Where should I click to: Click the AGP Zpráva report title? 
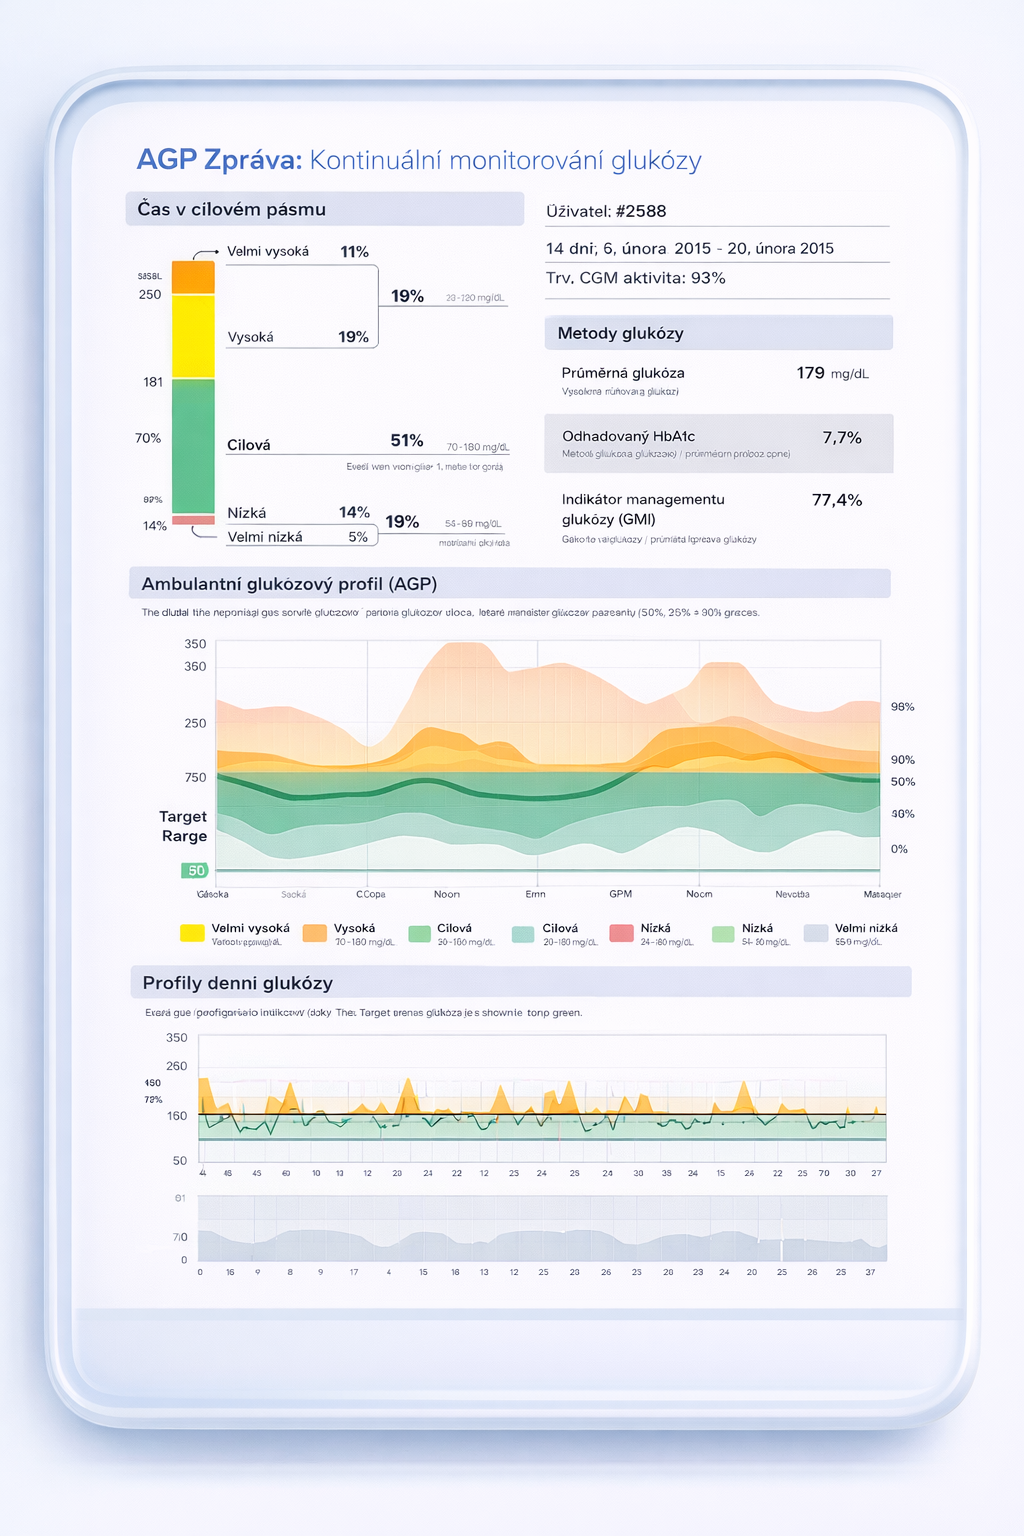pyautogui.click(x=419, y=160)
